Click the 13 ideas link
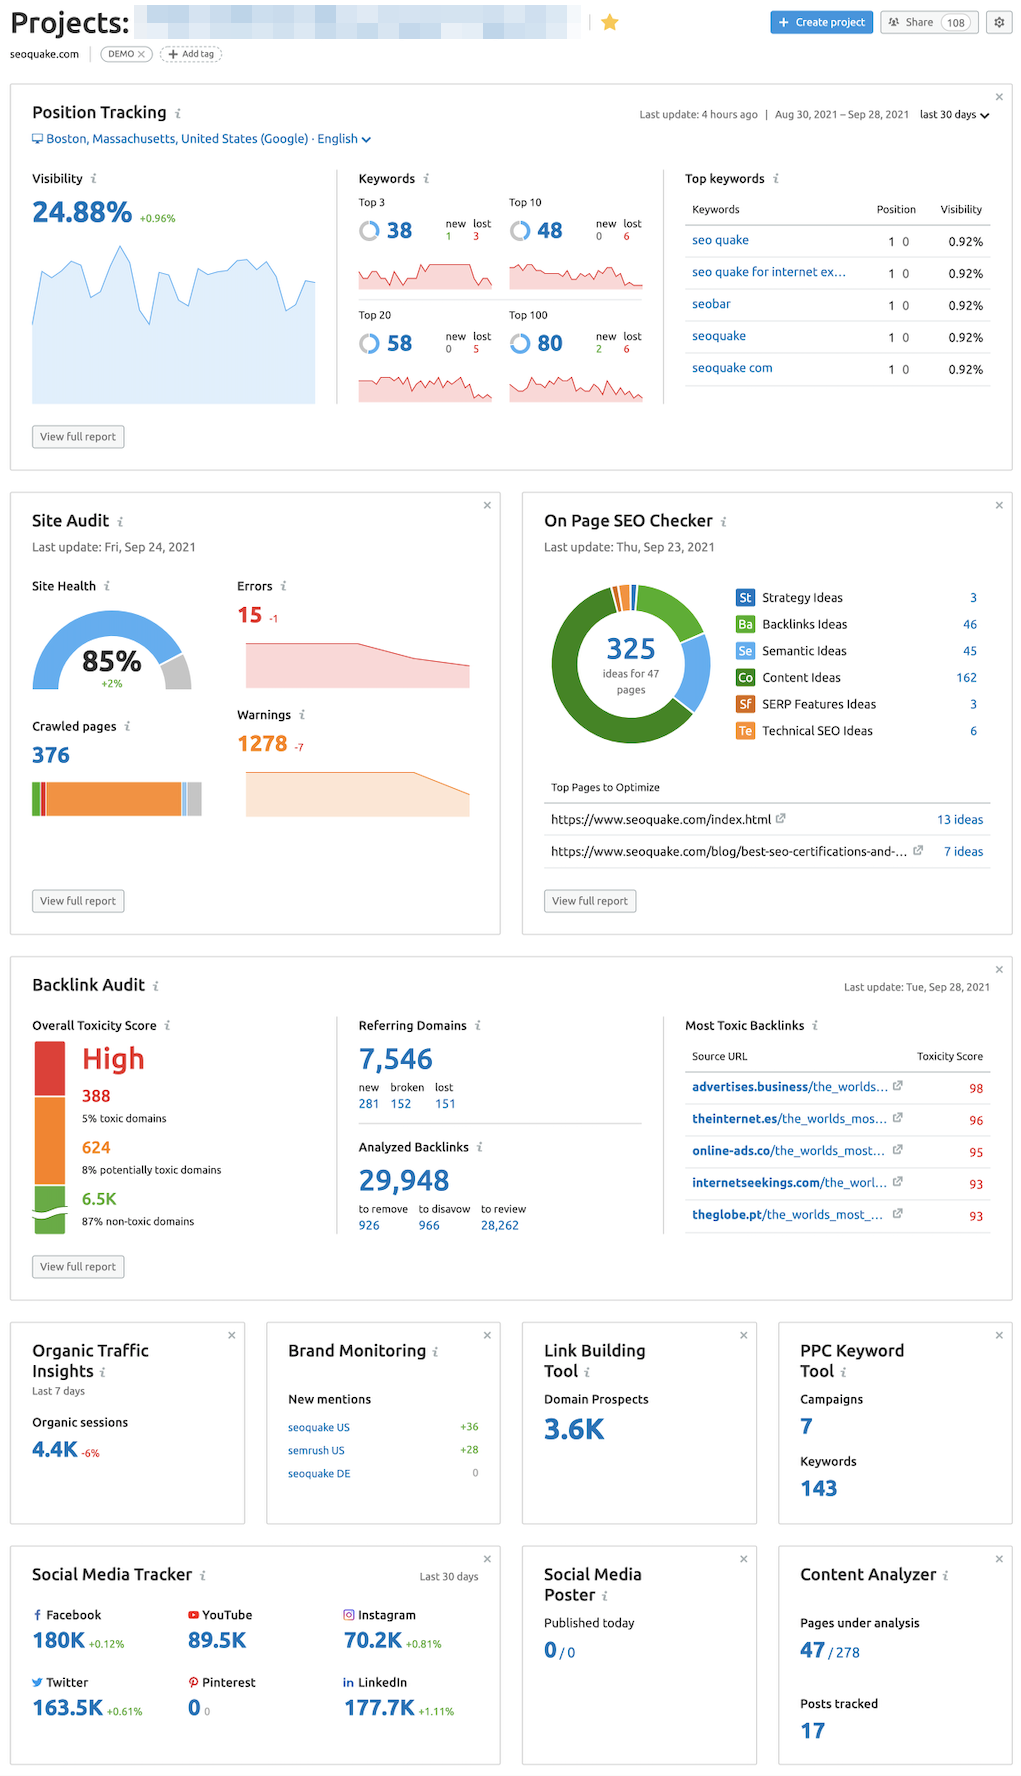The image size is (1021, 1776). [x=960, y=820]
